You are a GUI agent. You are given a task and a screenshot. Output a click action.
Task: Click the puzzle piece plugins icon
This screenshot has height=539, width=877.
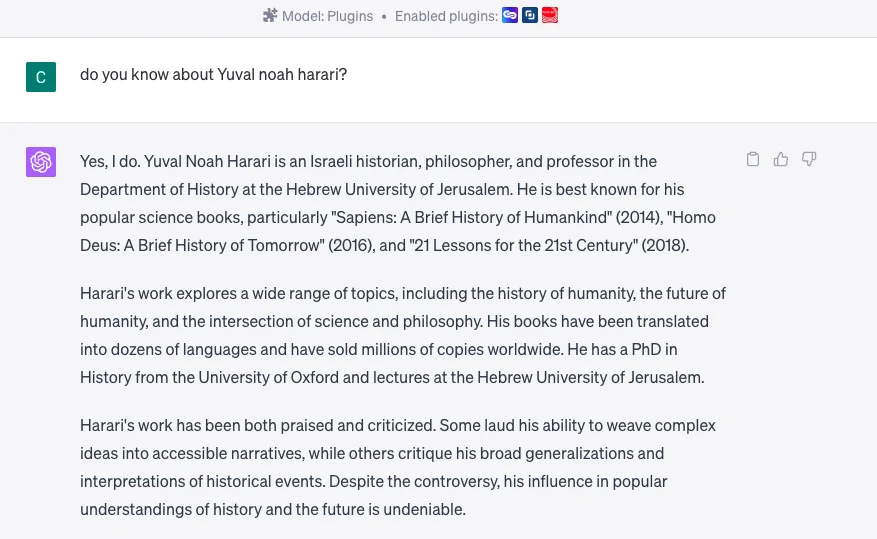[x=270, y=16]
